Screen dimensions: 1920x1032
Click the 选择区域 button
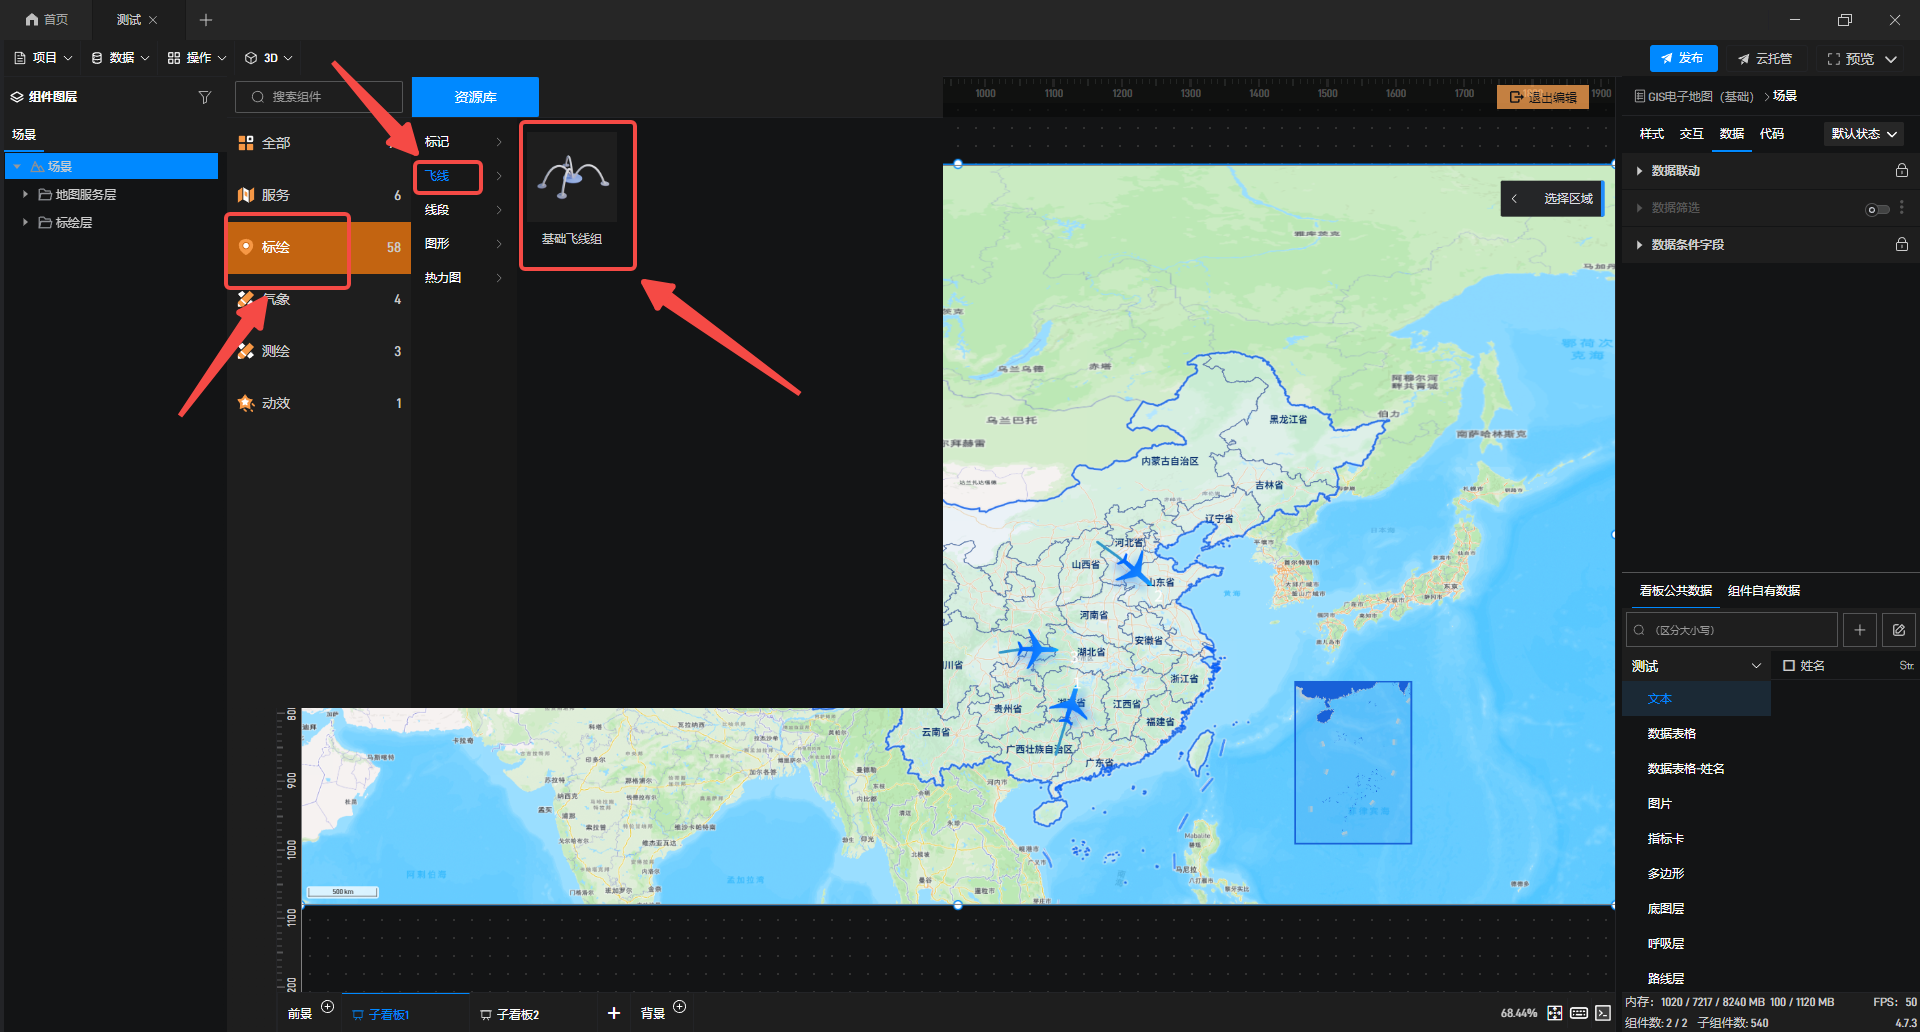tap(1568, 199)
